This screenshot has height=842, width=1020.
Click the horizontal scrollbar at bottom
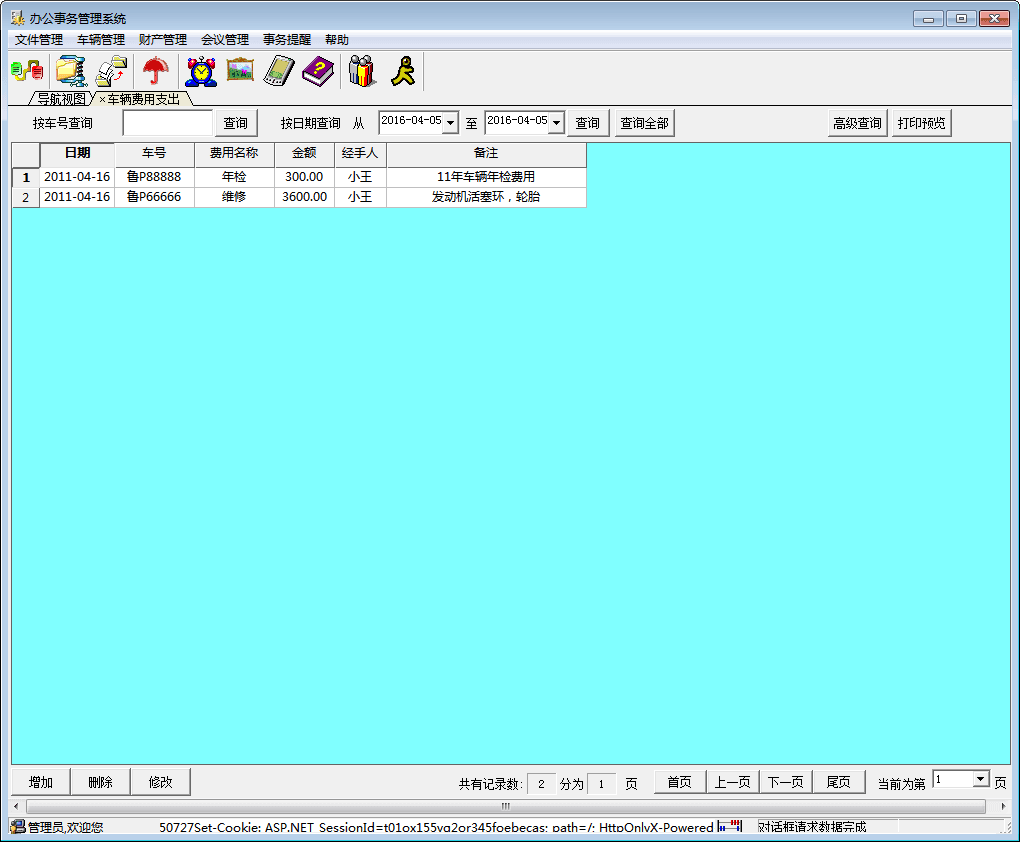coord(505,806)
